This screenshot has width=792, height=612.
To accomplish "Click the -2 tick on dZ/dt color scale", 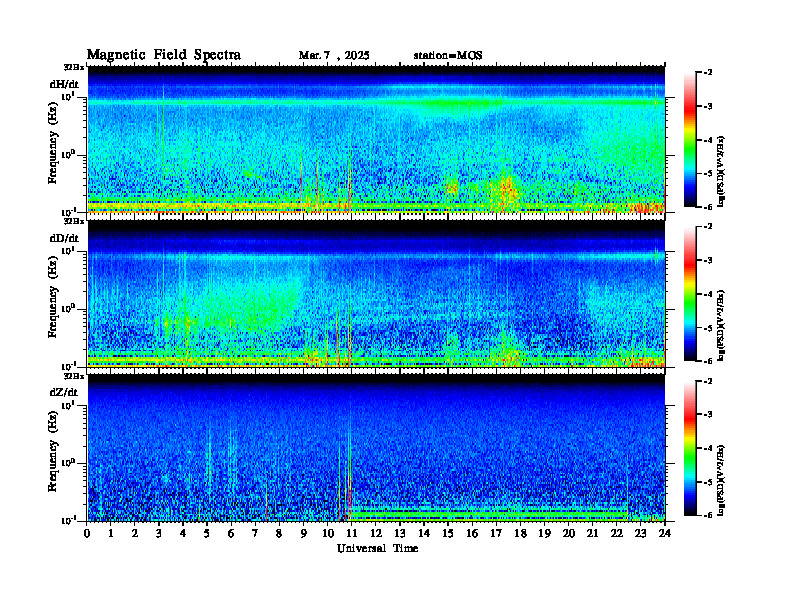I will tap(706, 381).
